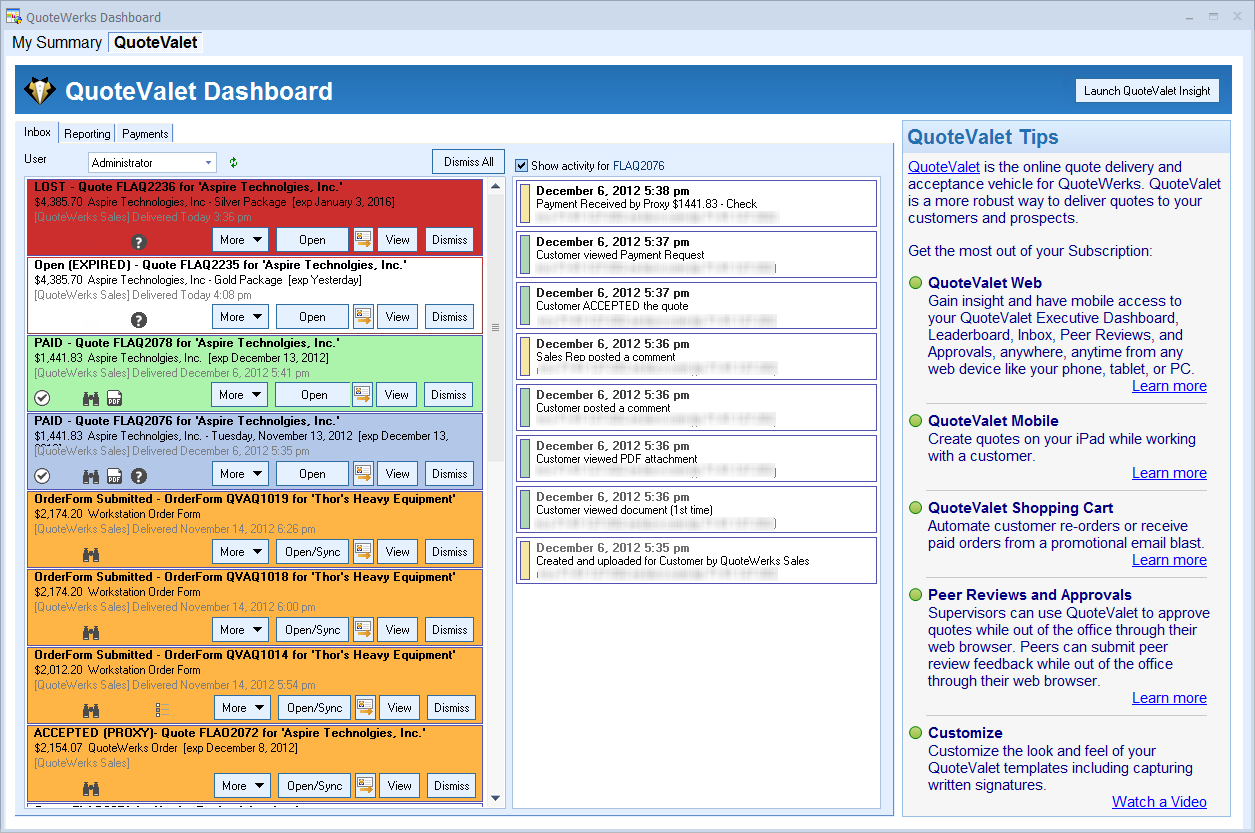The height and width of the screenshot is (833, 1255).
Task: Click the checklist icon on OrderForm QVAQ1014
Action: pos(163,709)
